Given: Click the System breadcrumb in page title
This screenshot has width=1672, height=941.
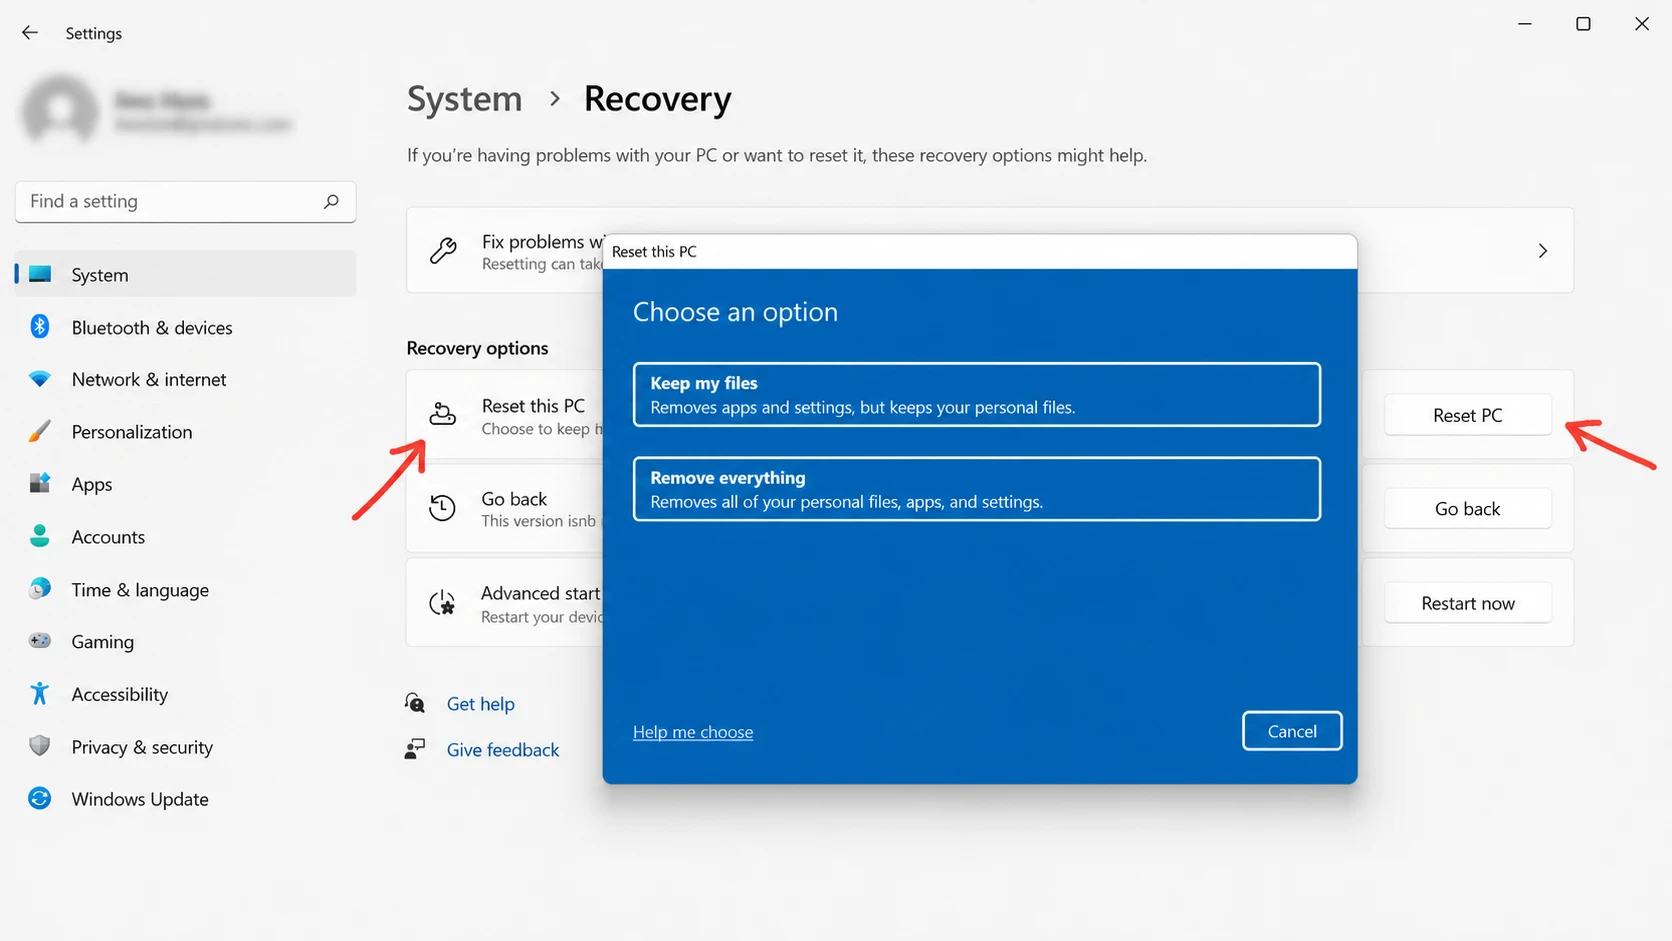Looking at the screenshot, I should [x=464, y=99].
